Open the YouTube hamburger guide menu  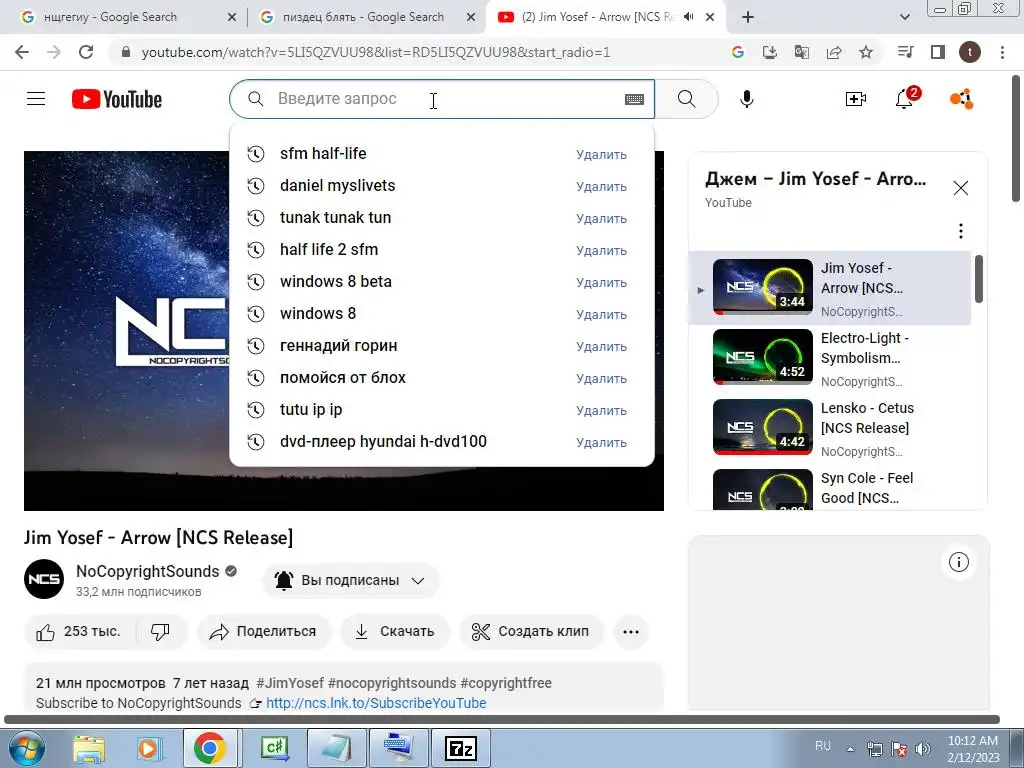pos(36,99)
